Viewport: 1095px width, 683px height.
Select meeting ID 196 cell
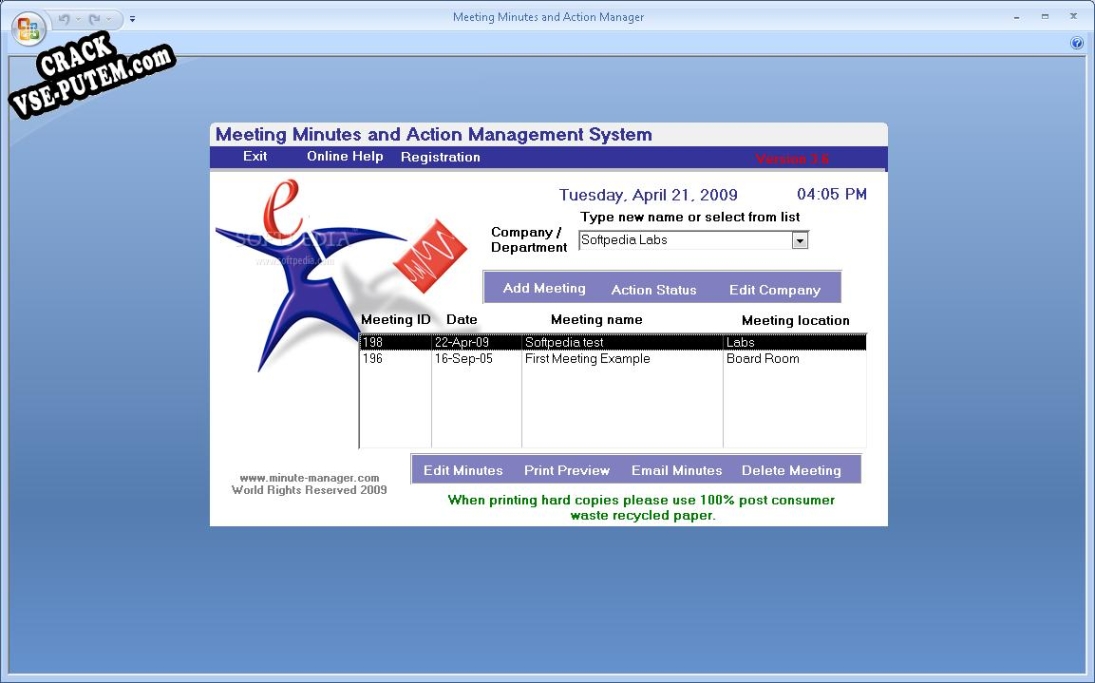[x=396, y=358]
